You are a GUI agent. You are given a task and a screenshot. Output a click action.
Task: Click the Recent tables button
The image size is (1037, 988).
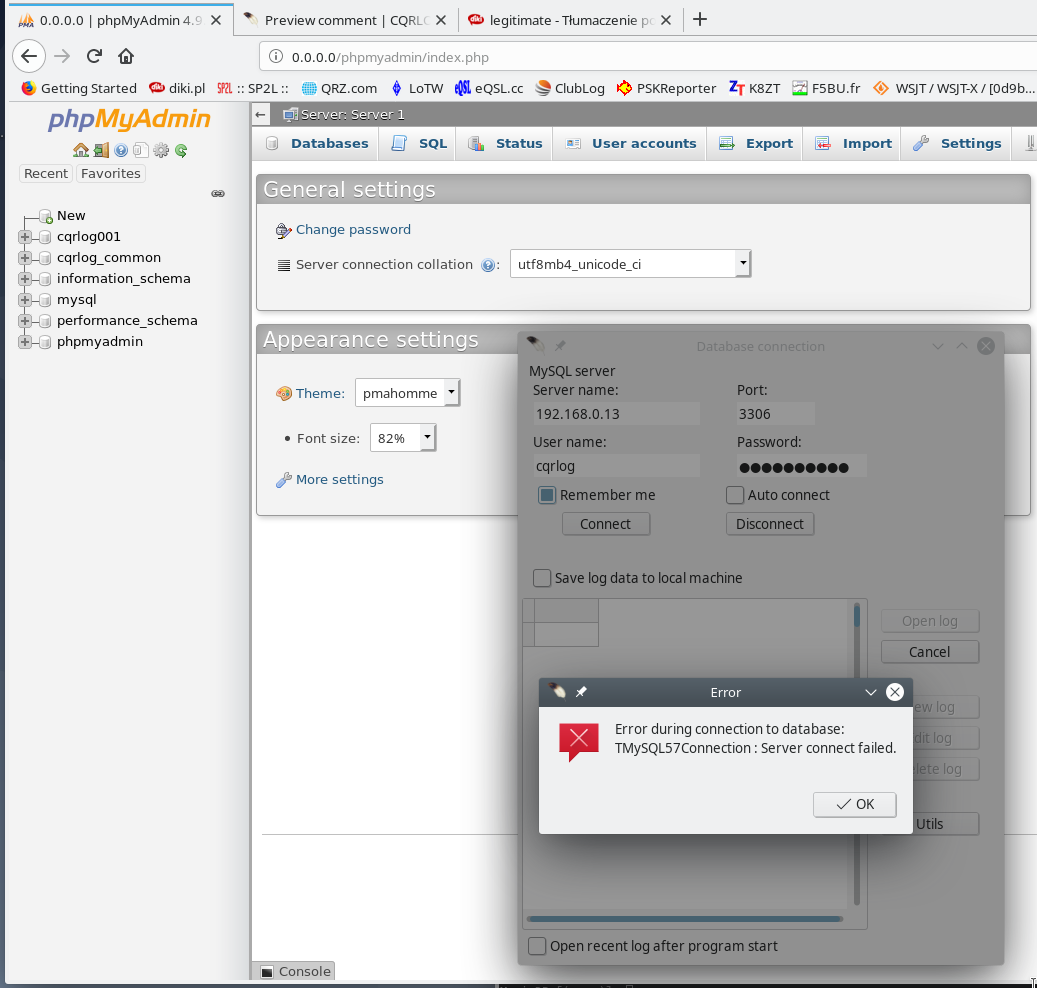[46, 173]
